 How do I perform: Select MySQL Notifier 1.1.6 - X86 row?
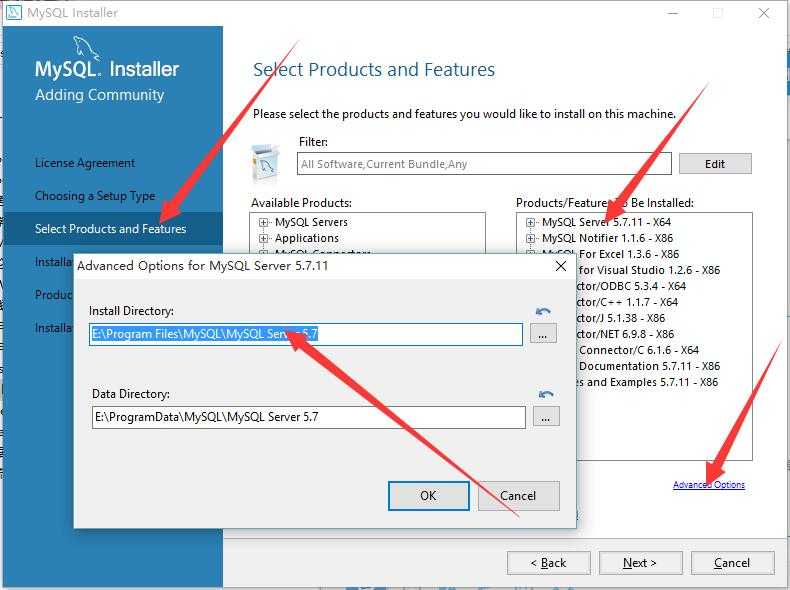[x=607, y=238]
